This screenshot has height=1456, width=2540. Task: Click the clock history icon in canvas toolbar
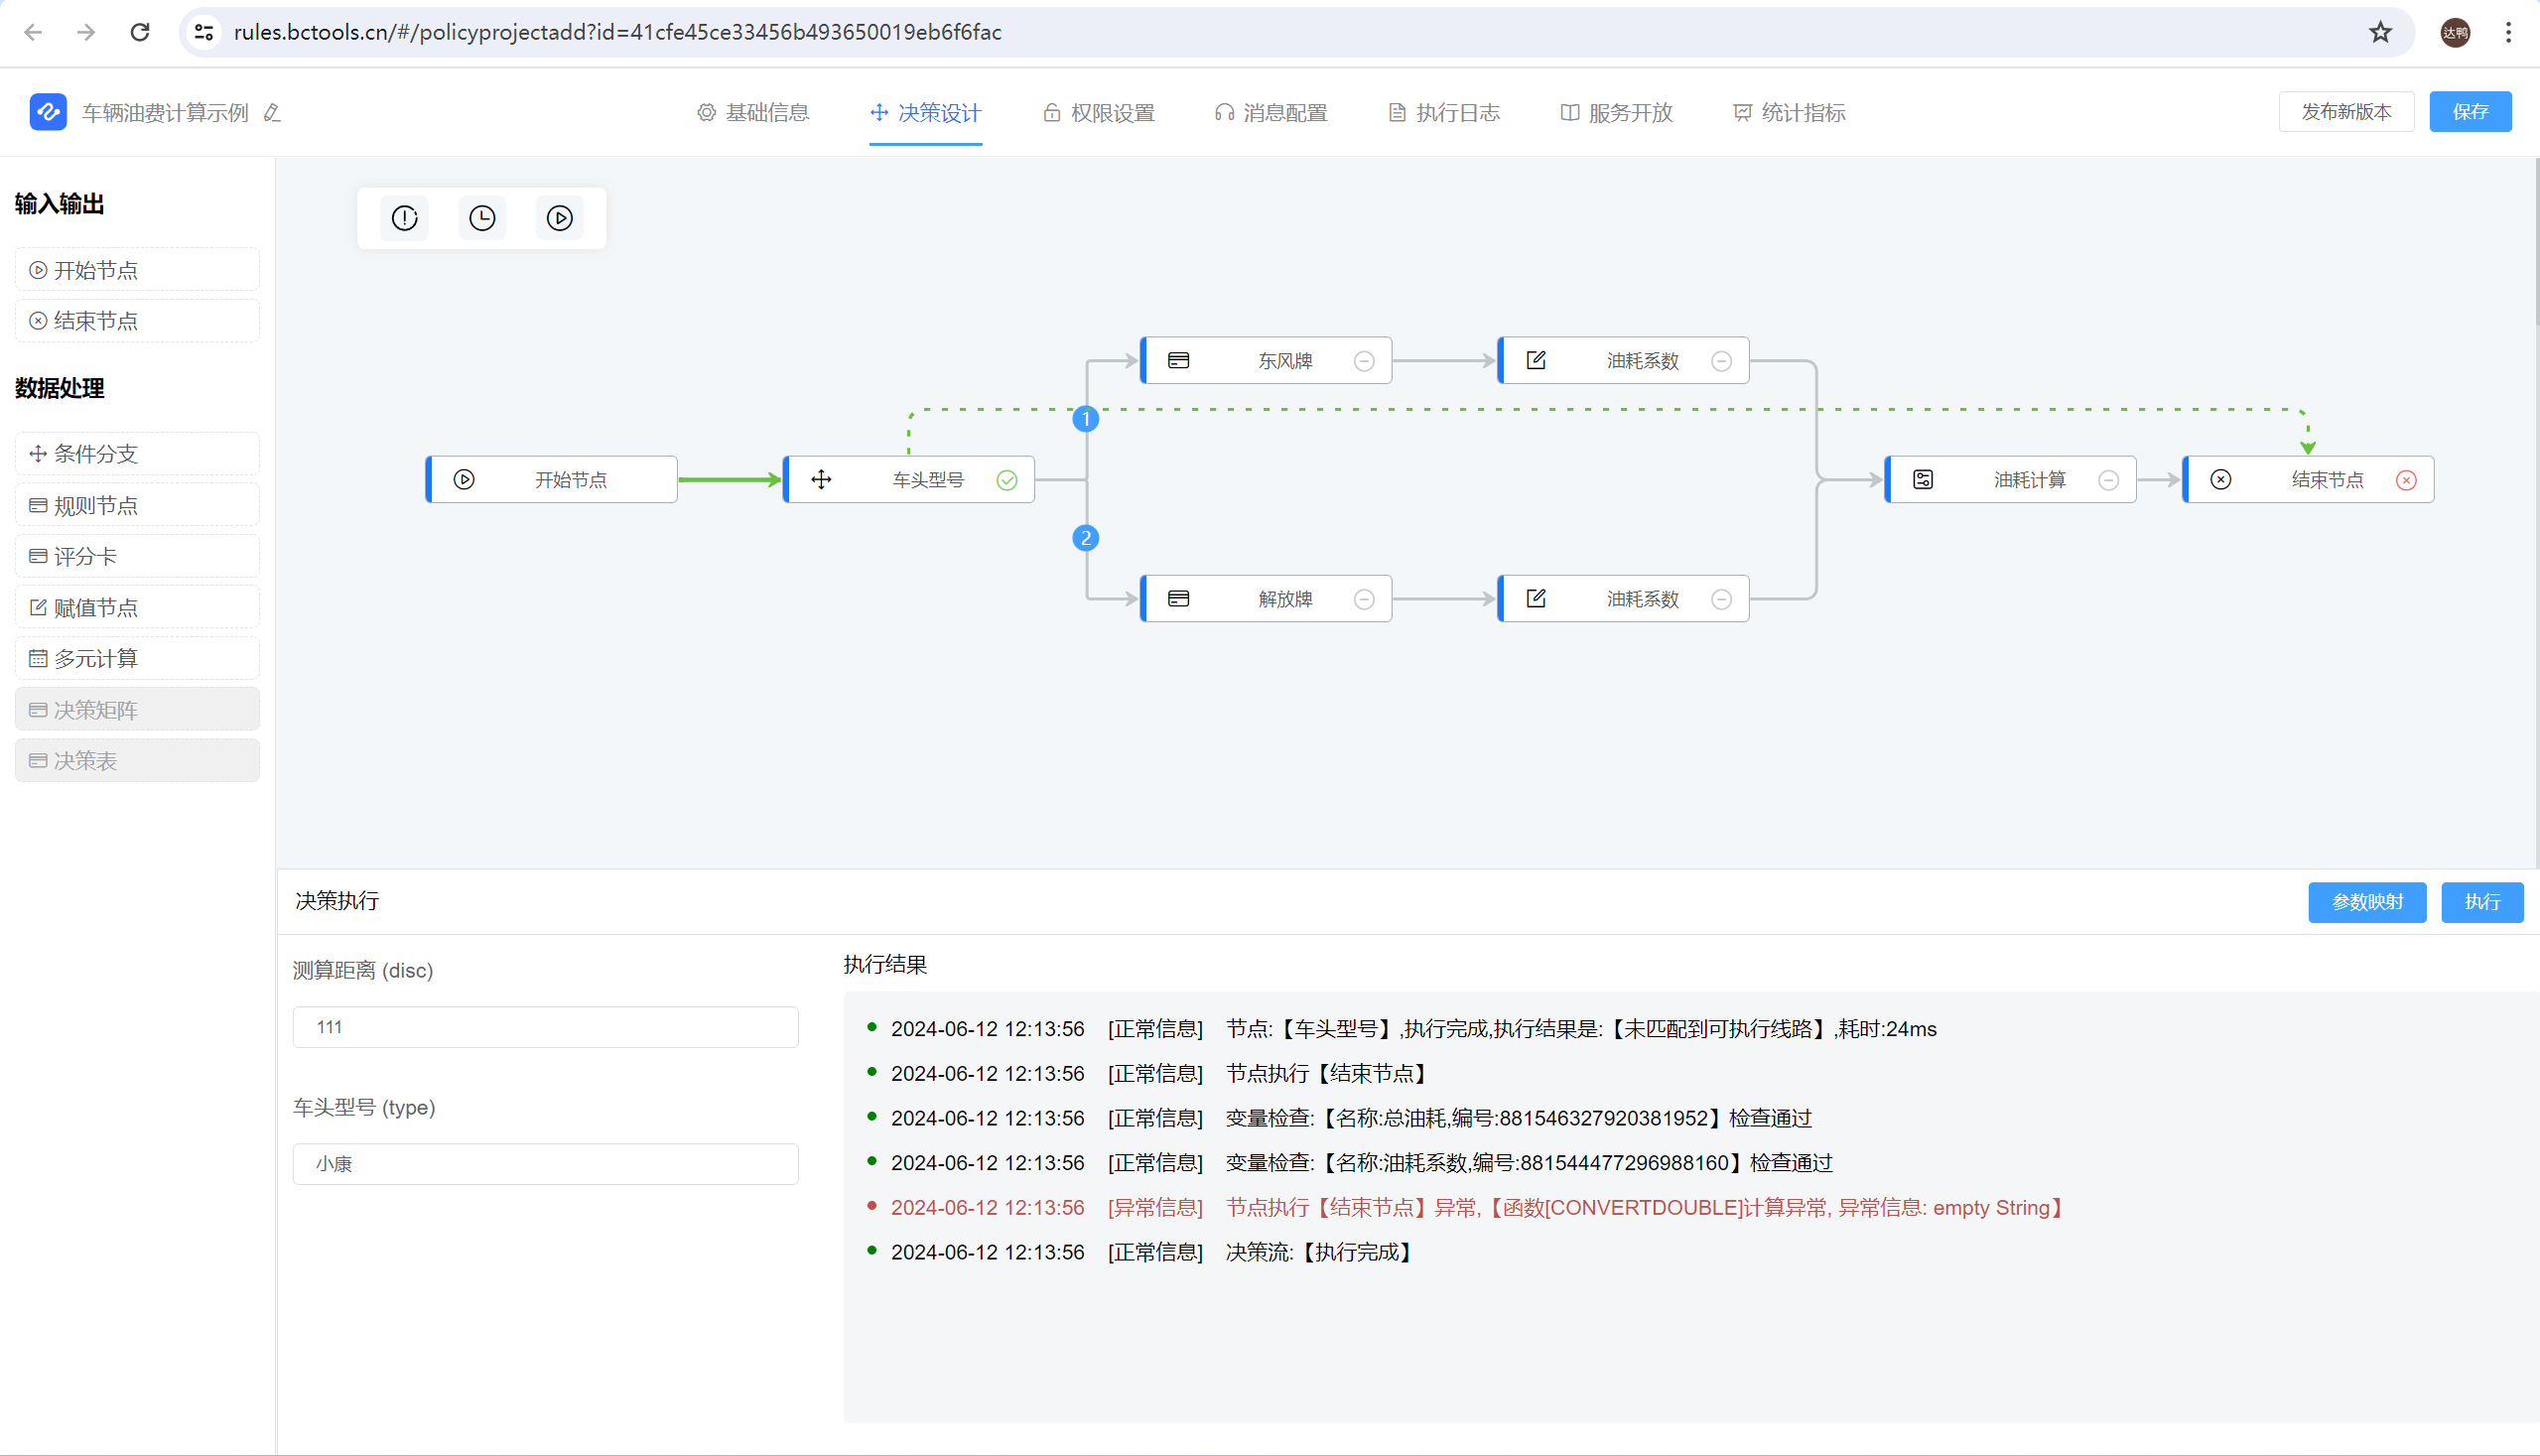click(x=482, y=218)
